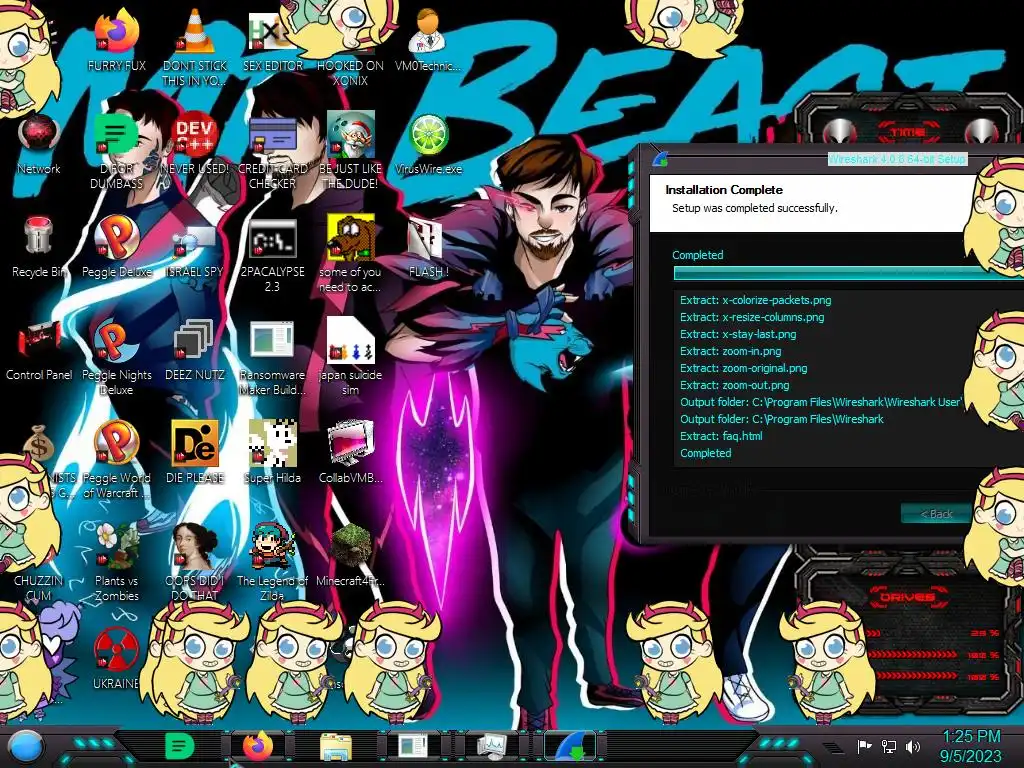The image size is (1024, 768).
Task: Click the Start orb on taskbar
Action: [26, 747]
